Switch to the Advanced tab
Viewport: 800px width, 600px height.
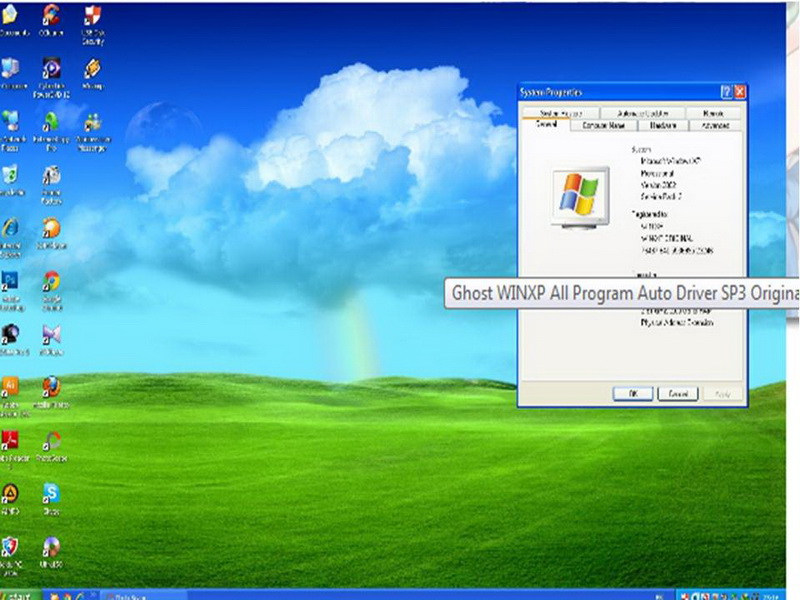tap(715, 126)
